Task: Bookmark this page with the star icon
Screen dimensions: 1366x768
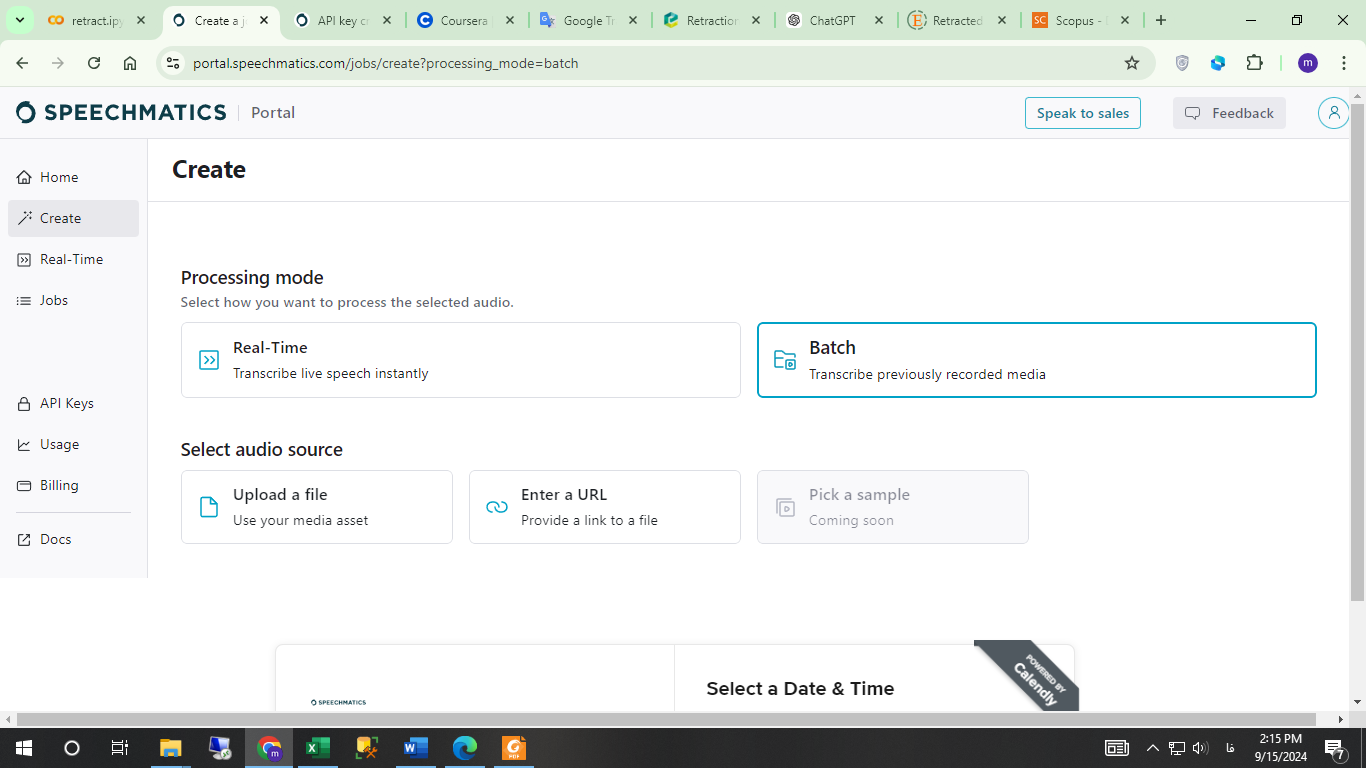Action: 1132,63
